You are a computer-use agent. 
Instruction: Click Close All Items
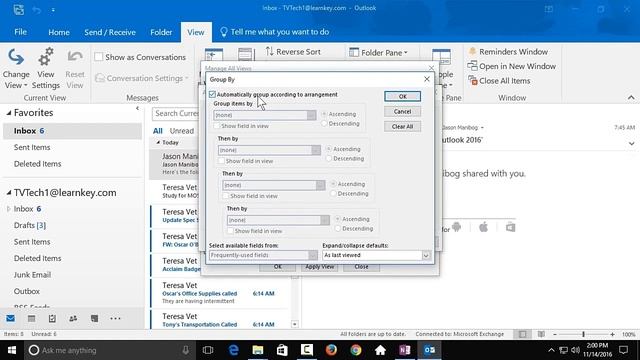(x=499, y=81)
